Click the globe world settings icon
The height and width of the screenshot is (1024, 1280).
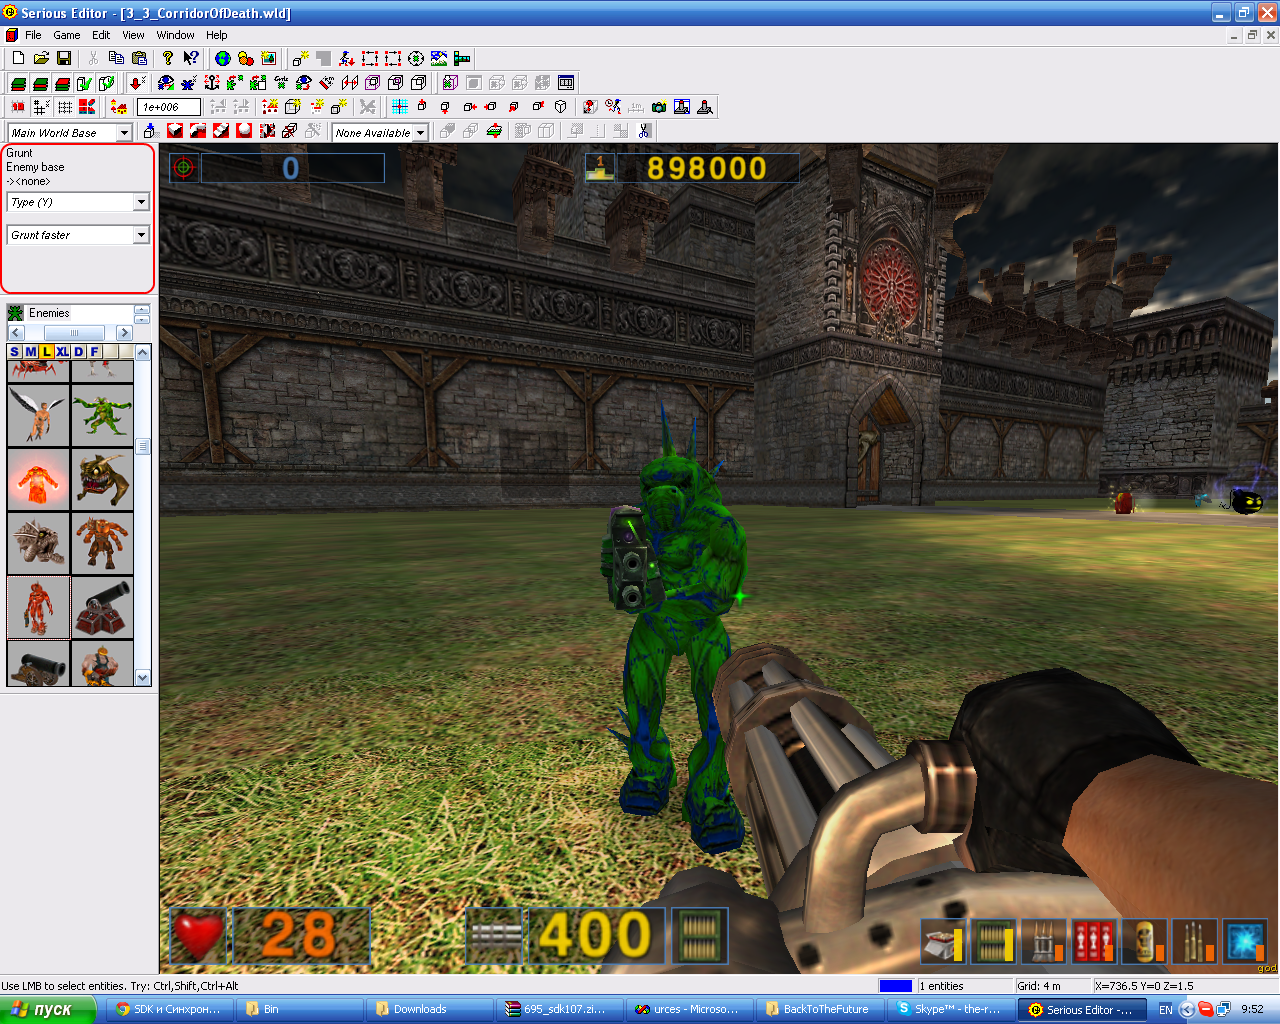tap(223, 58)
